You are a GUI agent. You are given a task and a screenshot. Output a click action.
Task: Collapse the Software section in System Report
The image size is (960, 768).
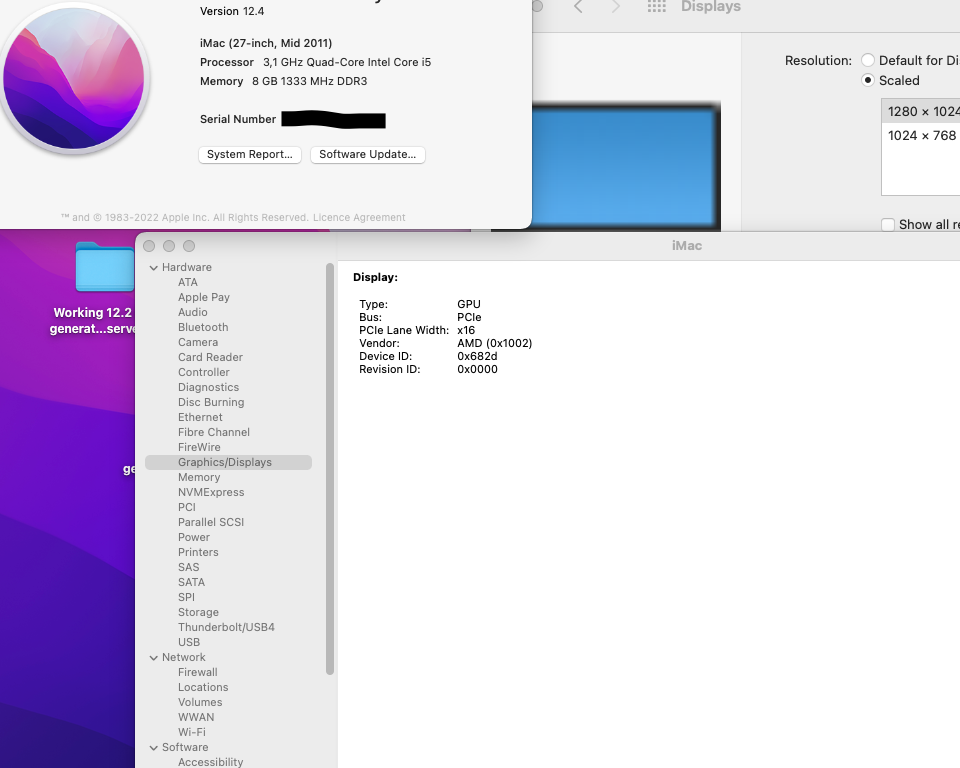point(154,748)
